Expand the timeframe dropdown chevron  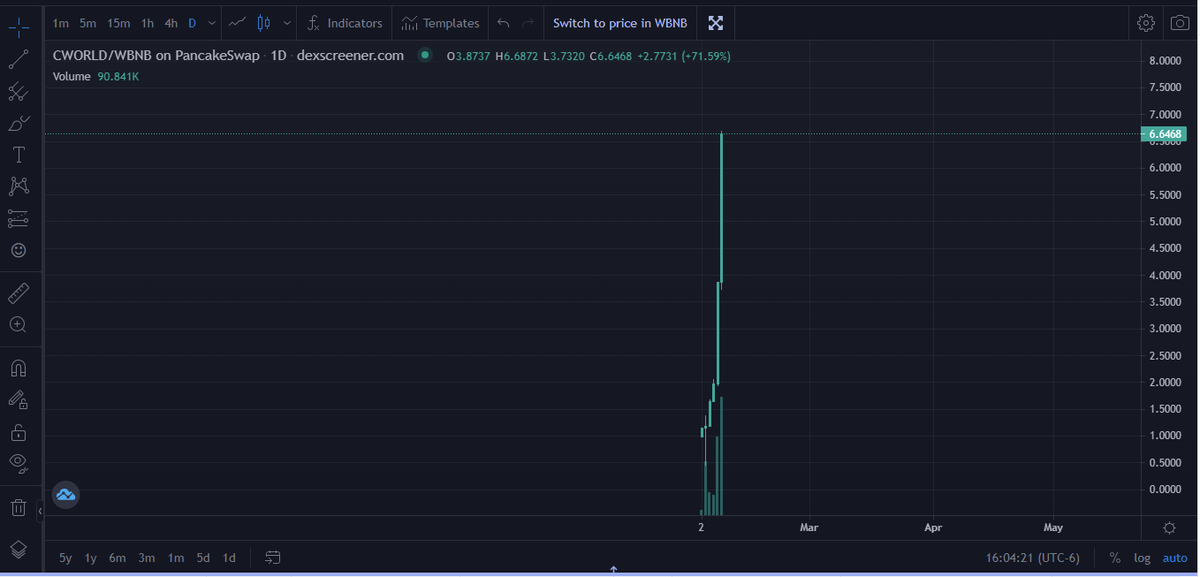(210, 22)
